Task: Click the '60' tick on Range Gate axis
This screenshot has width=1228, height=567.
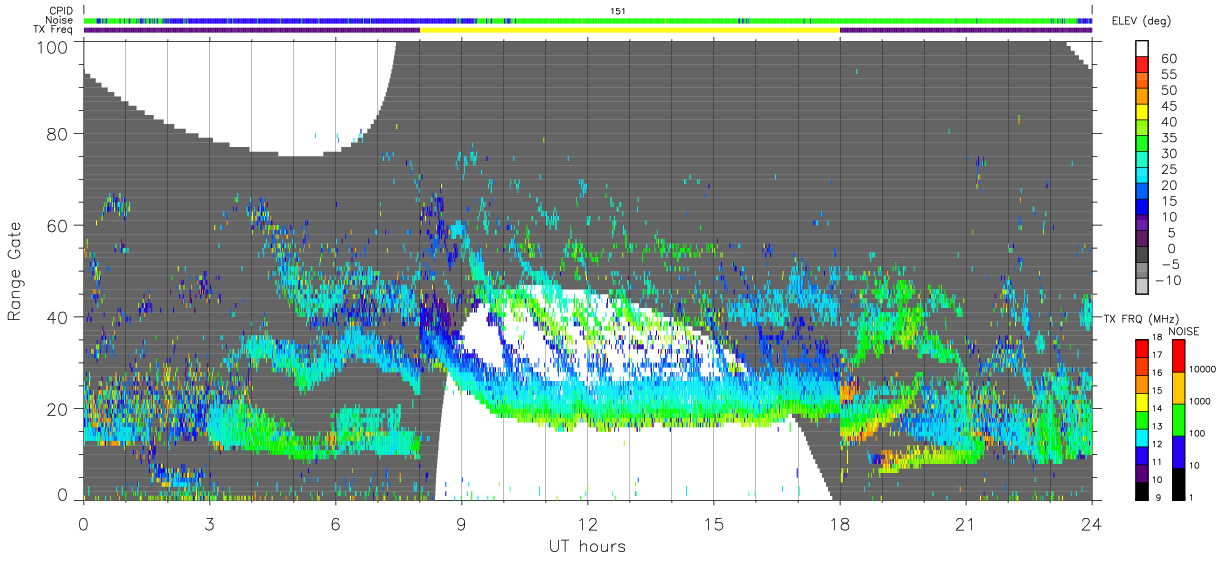Action: [x=58, y=225]
